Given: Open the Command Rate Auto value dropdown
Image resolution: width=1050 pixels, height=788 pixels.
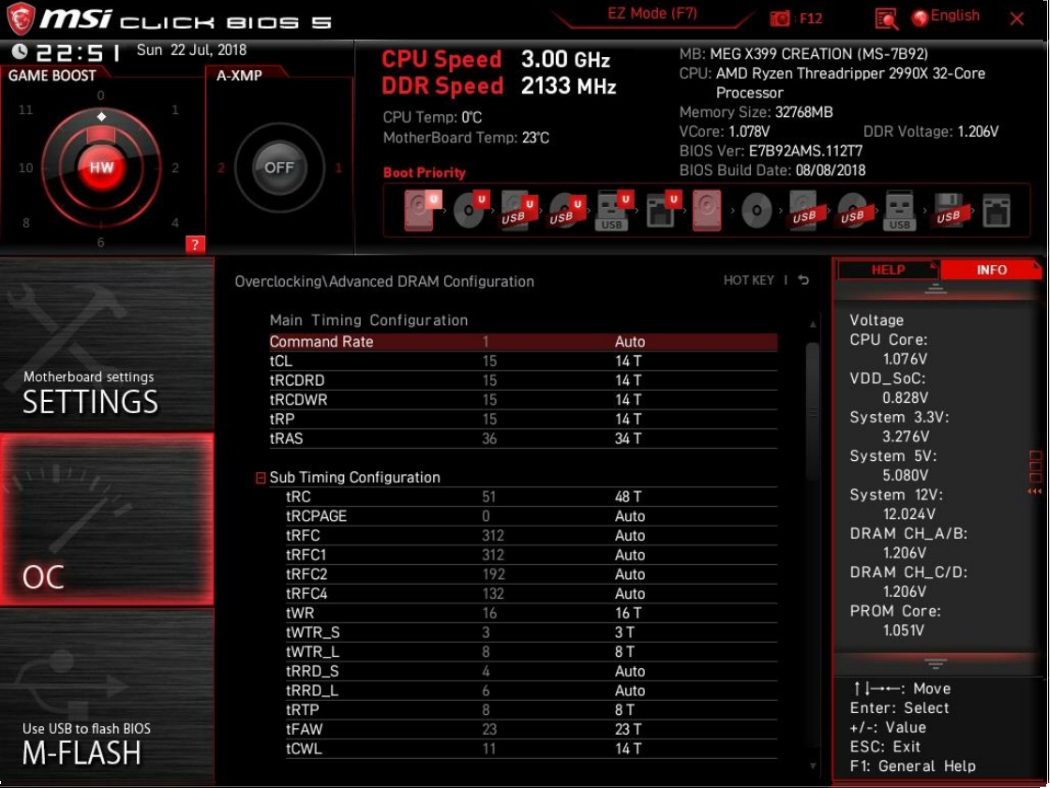Looking at the screenshot, I should [x=630, y=341].
